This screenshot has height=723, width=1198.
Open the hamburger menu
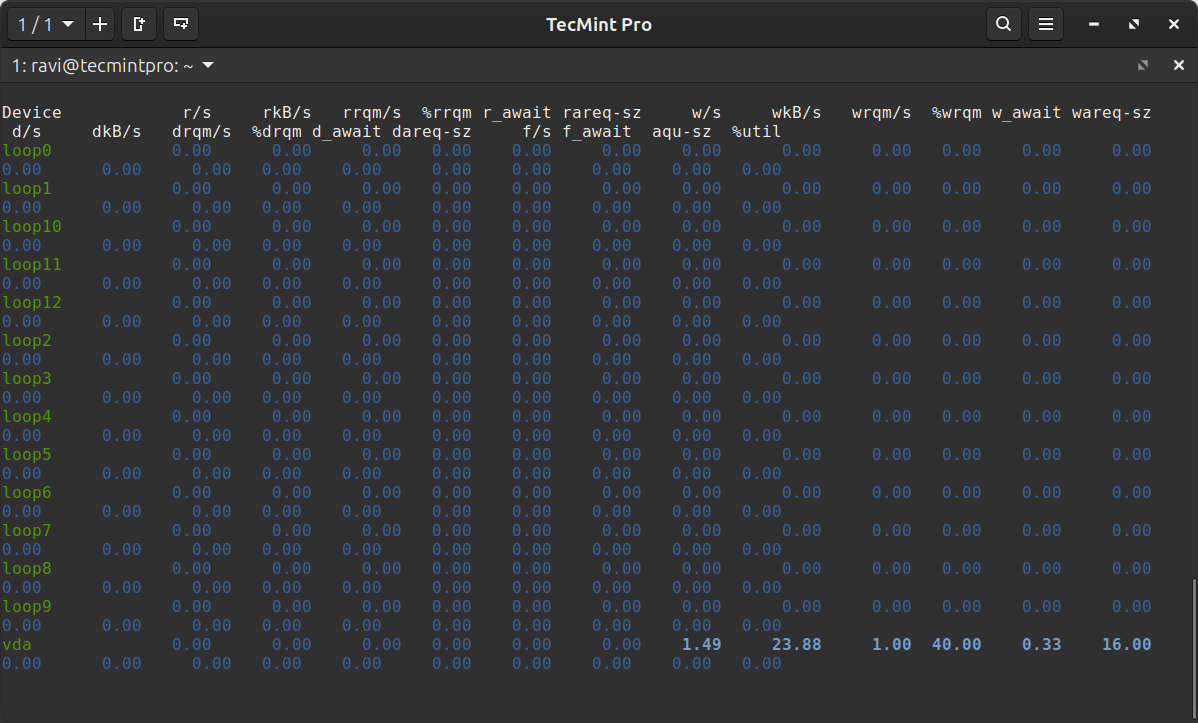click(1046, 24)
